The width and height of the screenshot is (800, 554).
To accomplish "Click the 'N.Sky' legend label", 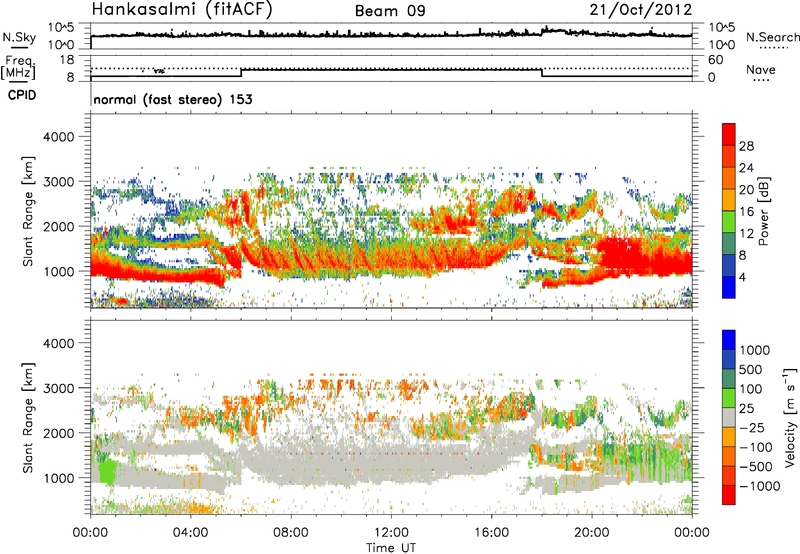I will 19,37.
